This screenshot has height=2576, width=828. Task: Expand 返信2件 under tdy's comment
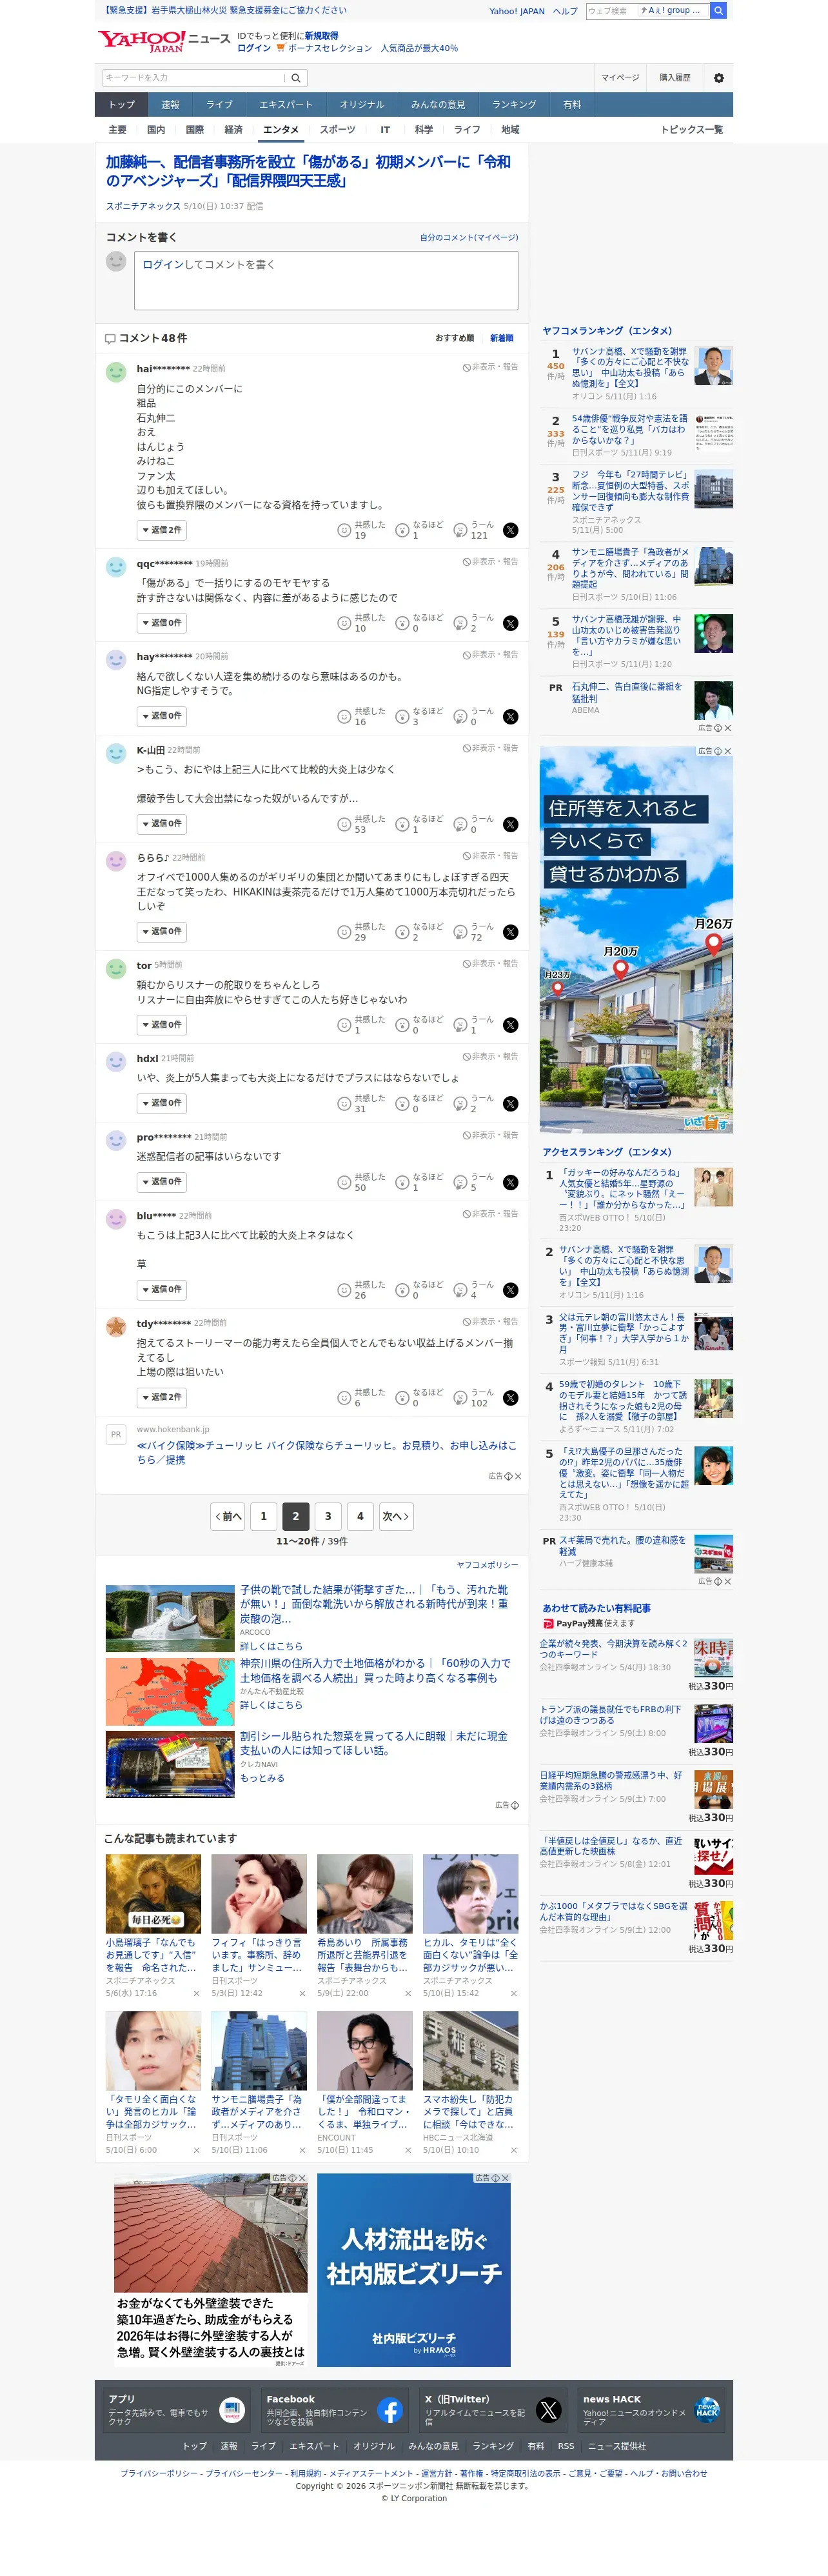click(161, 1399)
